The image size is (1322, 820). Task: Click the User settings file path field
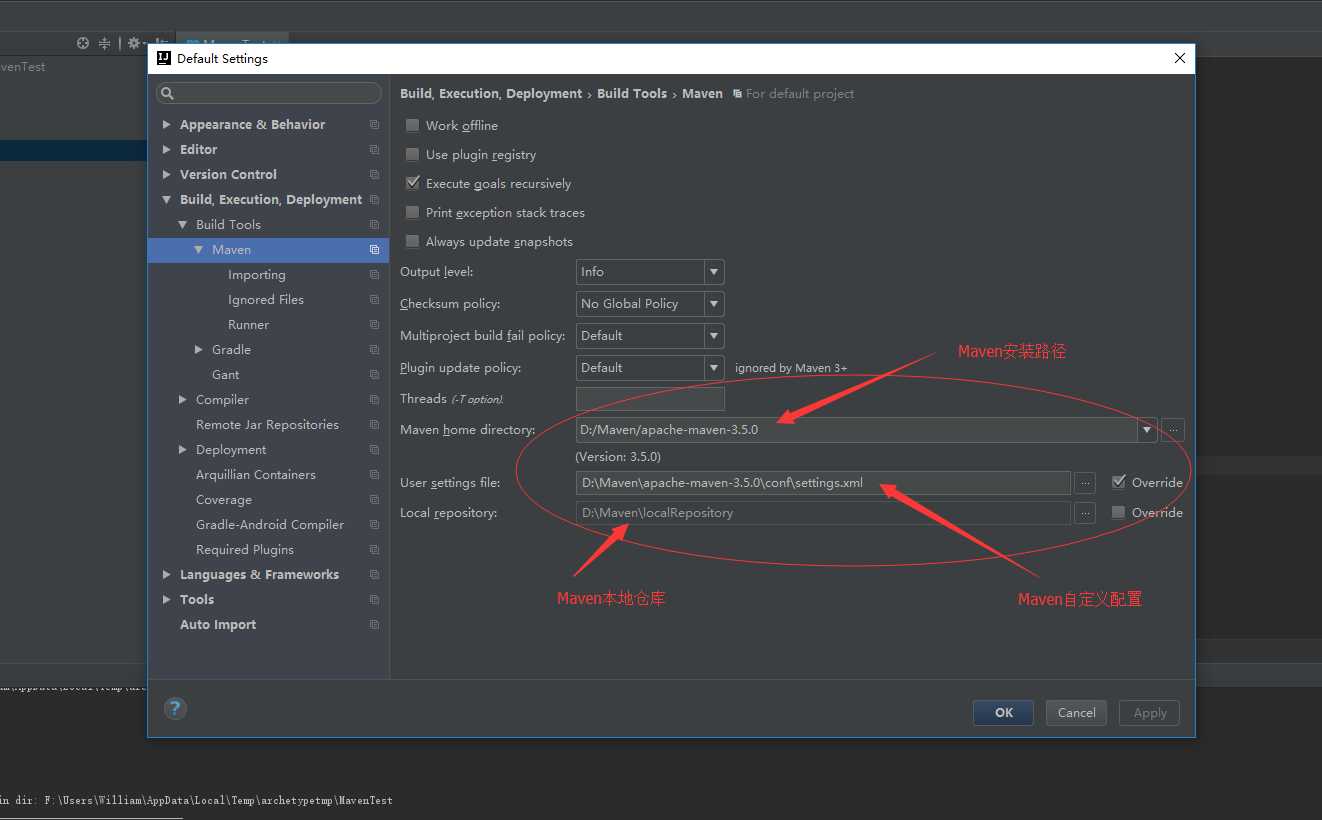tap(823, 483)
